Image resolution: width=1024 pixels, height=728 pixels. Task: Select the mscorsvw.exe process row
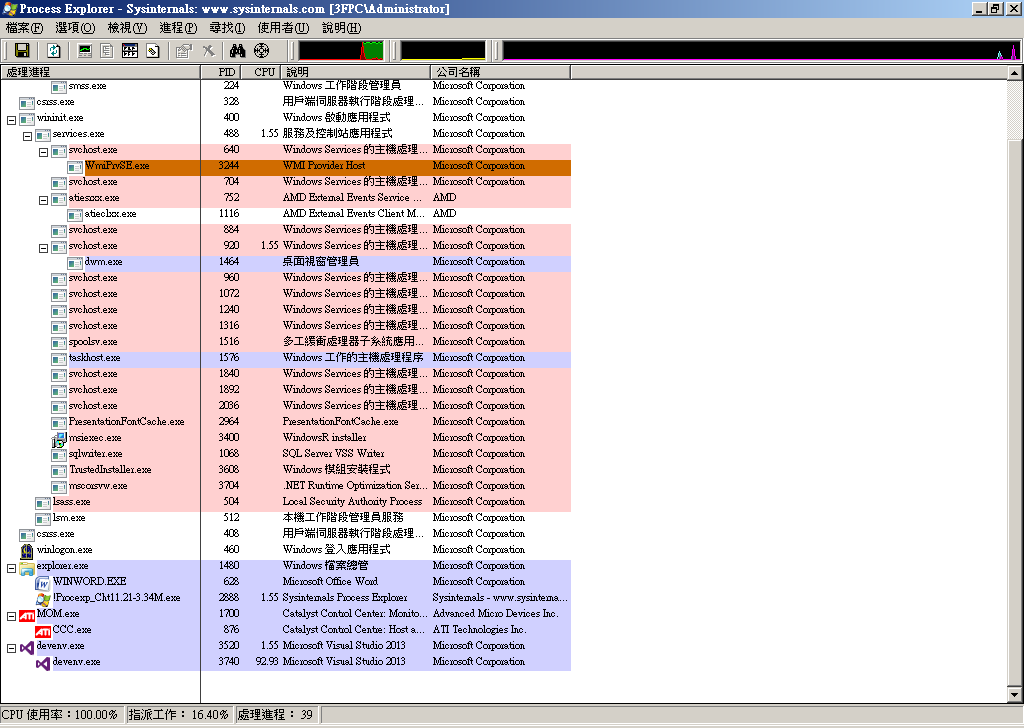coord(286,486)
